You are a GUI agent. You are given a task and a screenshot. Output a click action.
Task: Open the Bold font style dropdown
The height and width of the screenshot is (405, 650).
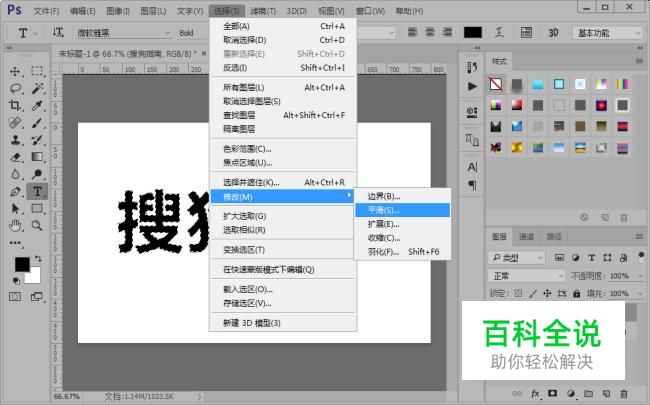(193, 33)
